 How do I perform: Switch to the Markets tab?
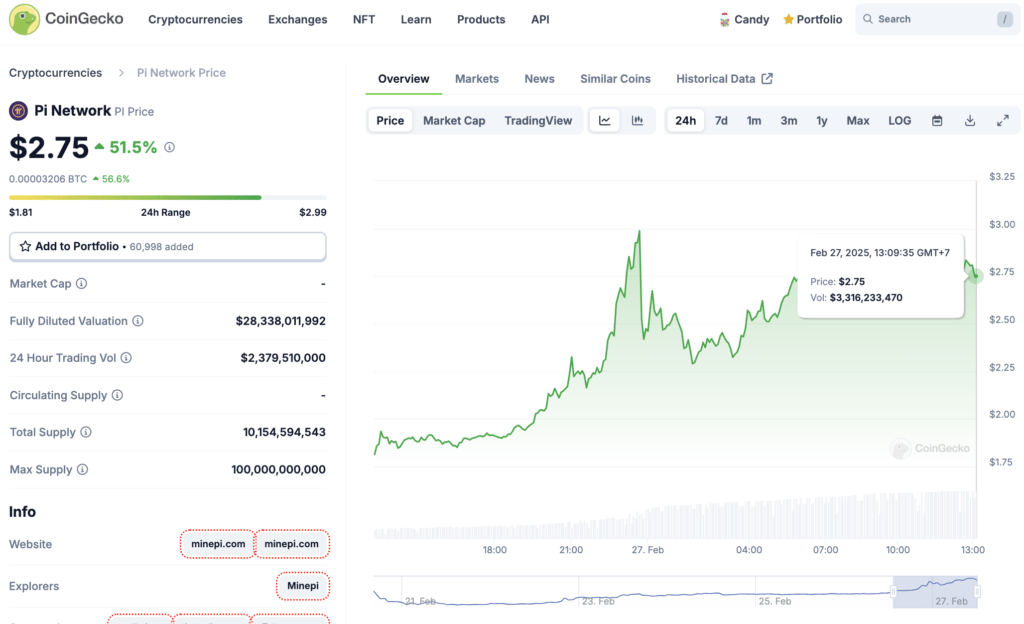click(x=477, y=79)
